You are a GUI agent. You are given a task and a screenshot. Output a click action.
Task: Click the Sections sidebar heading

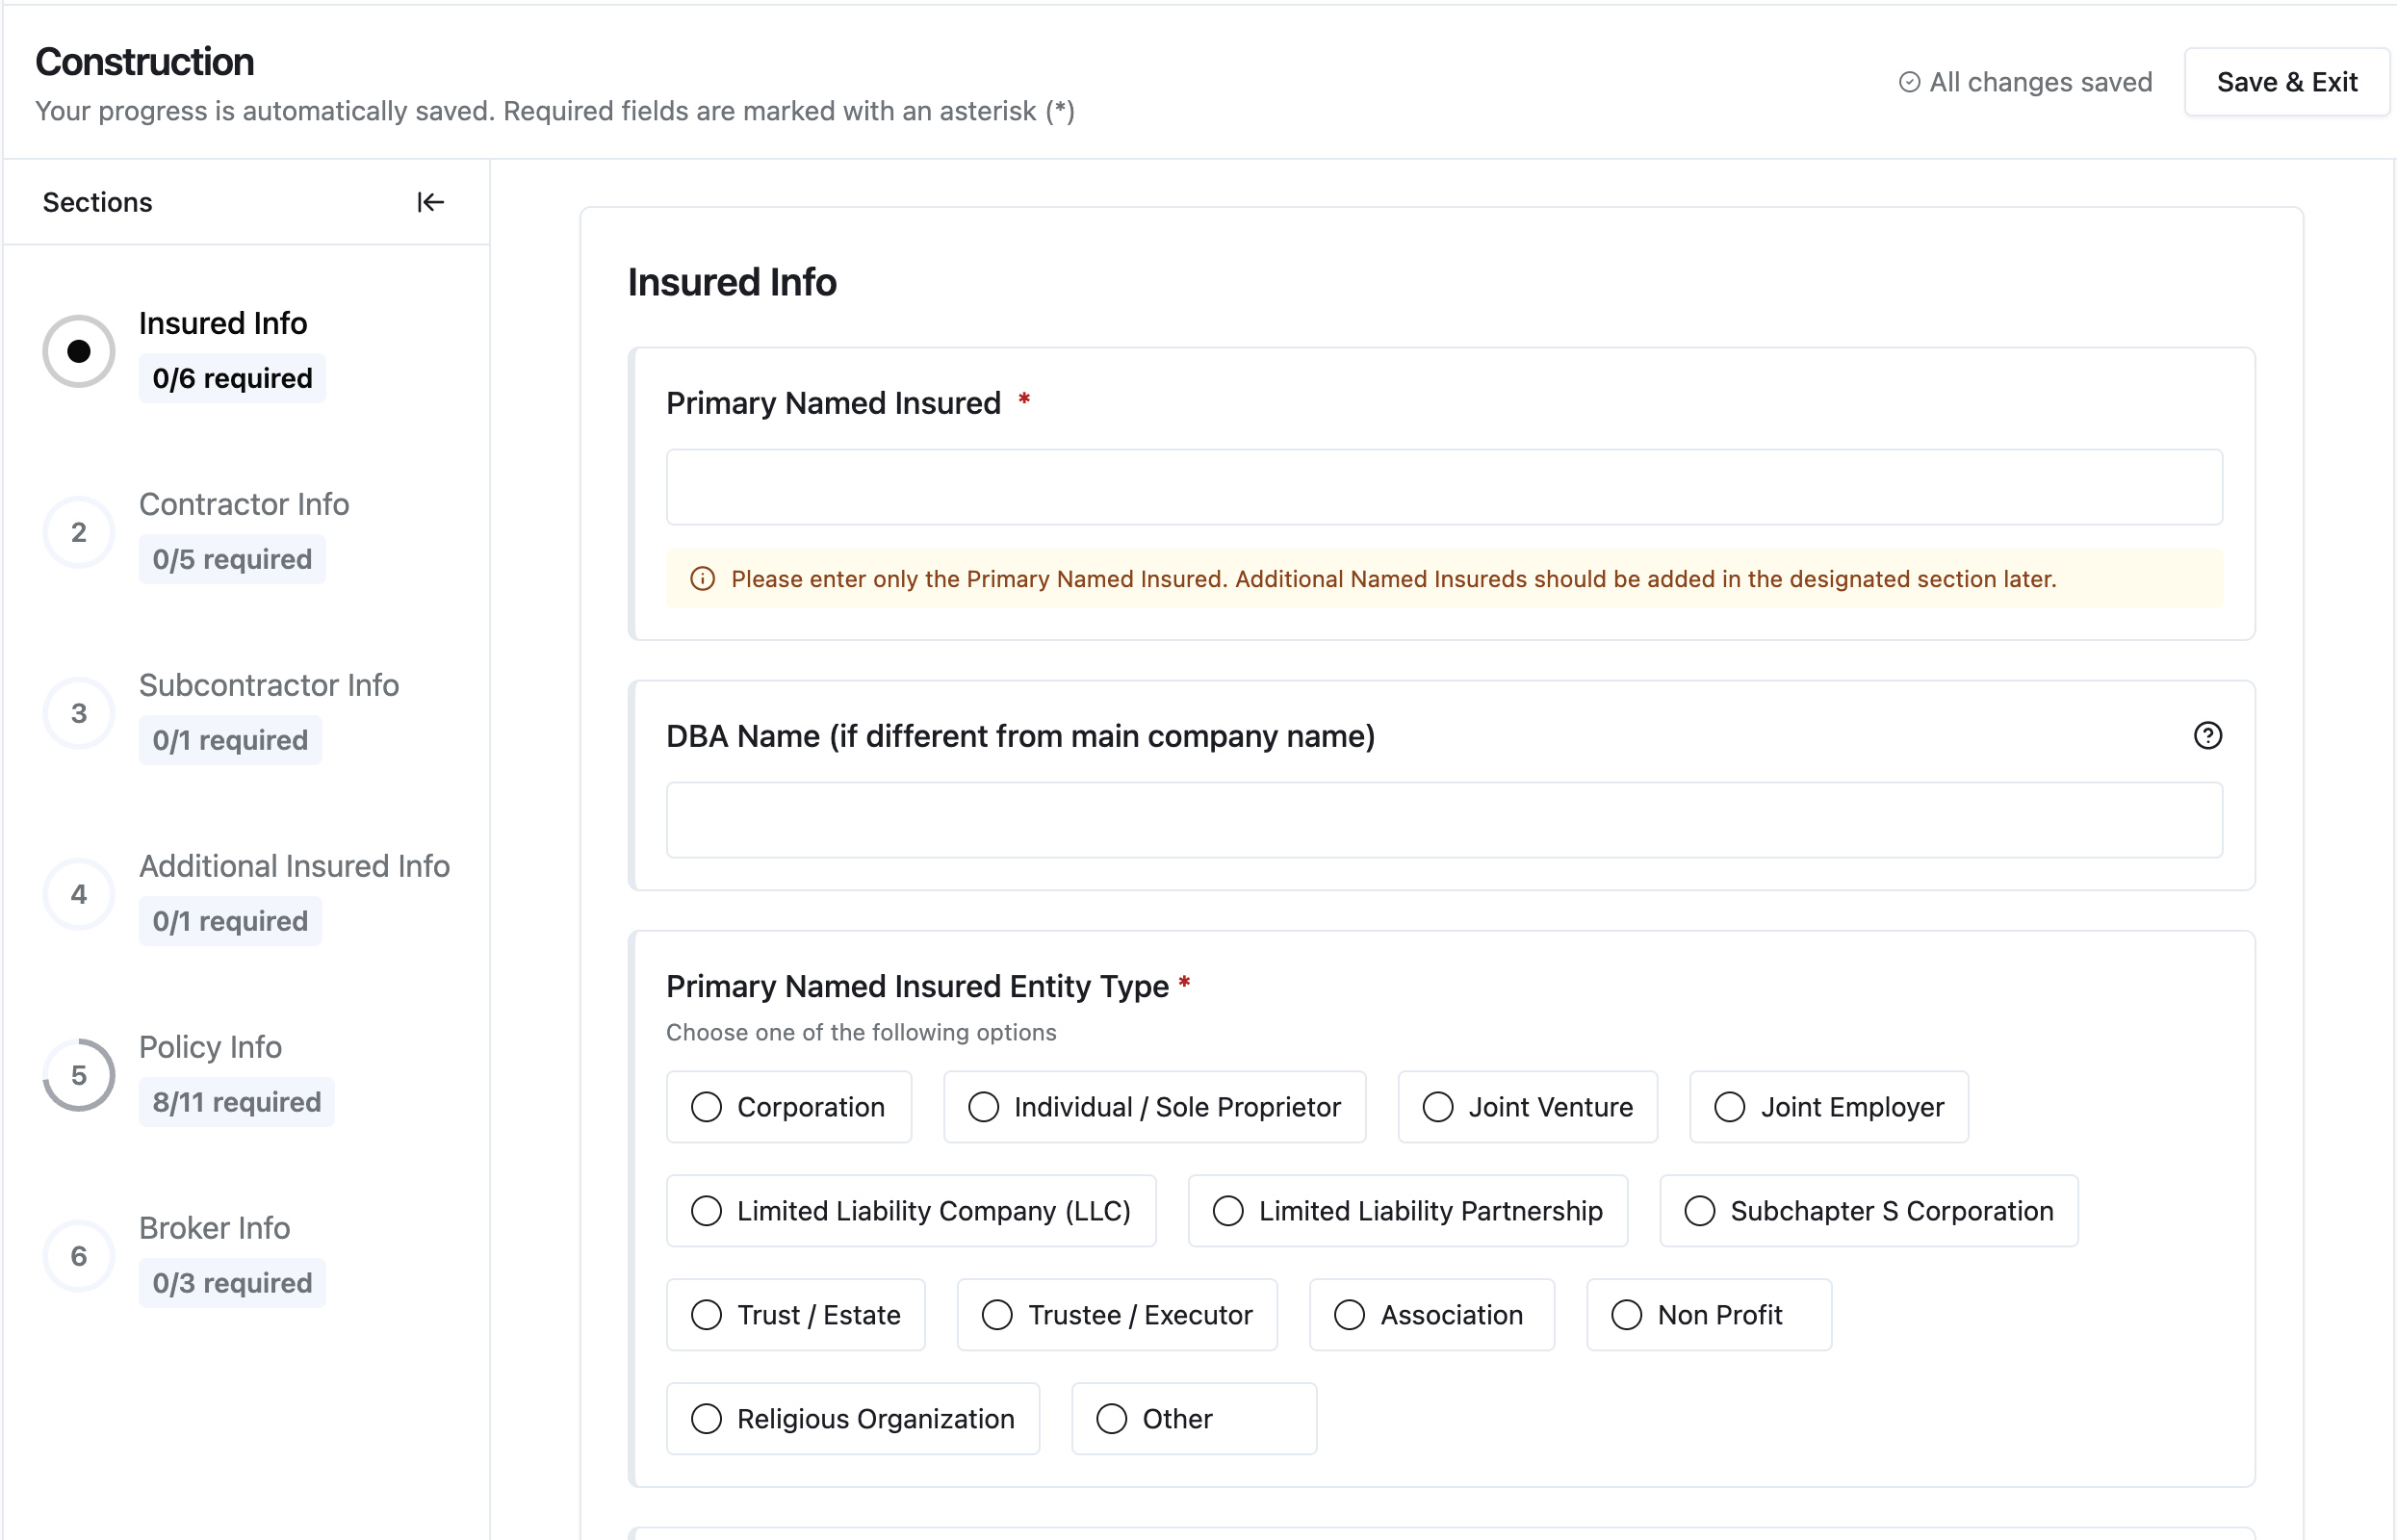[97, 202]
